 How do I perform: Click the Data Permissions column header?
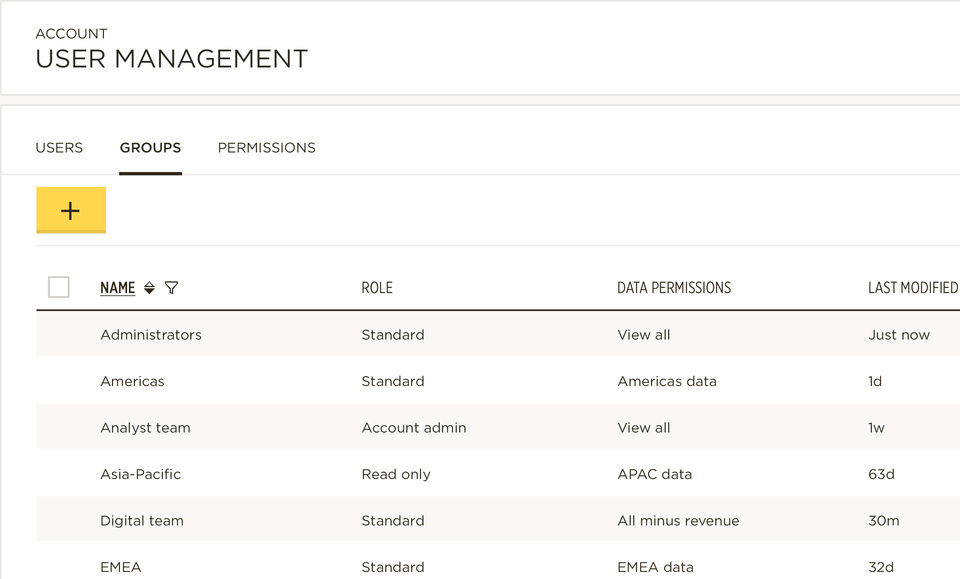674,288
